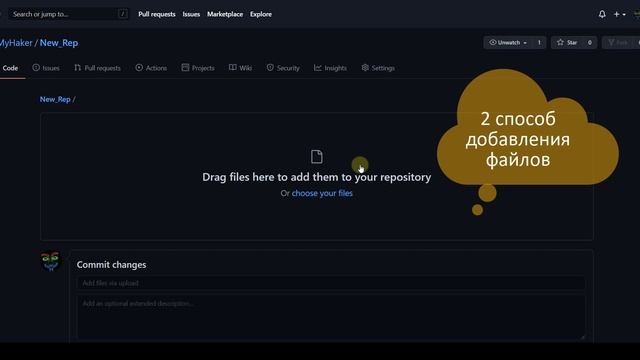This screenshot has height=360, width=640.
Task: Switch to the Actions tab
Action: pyautogui.click(x=151, y=68)
